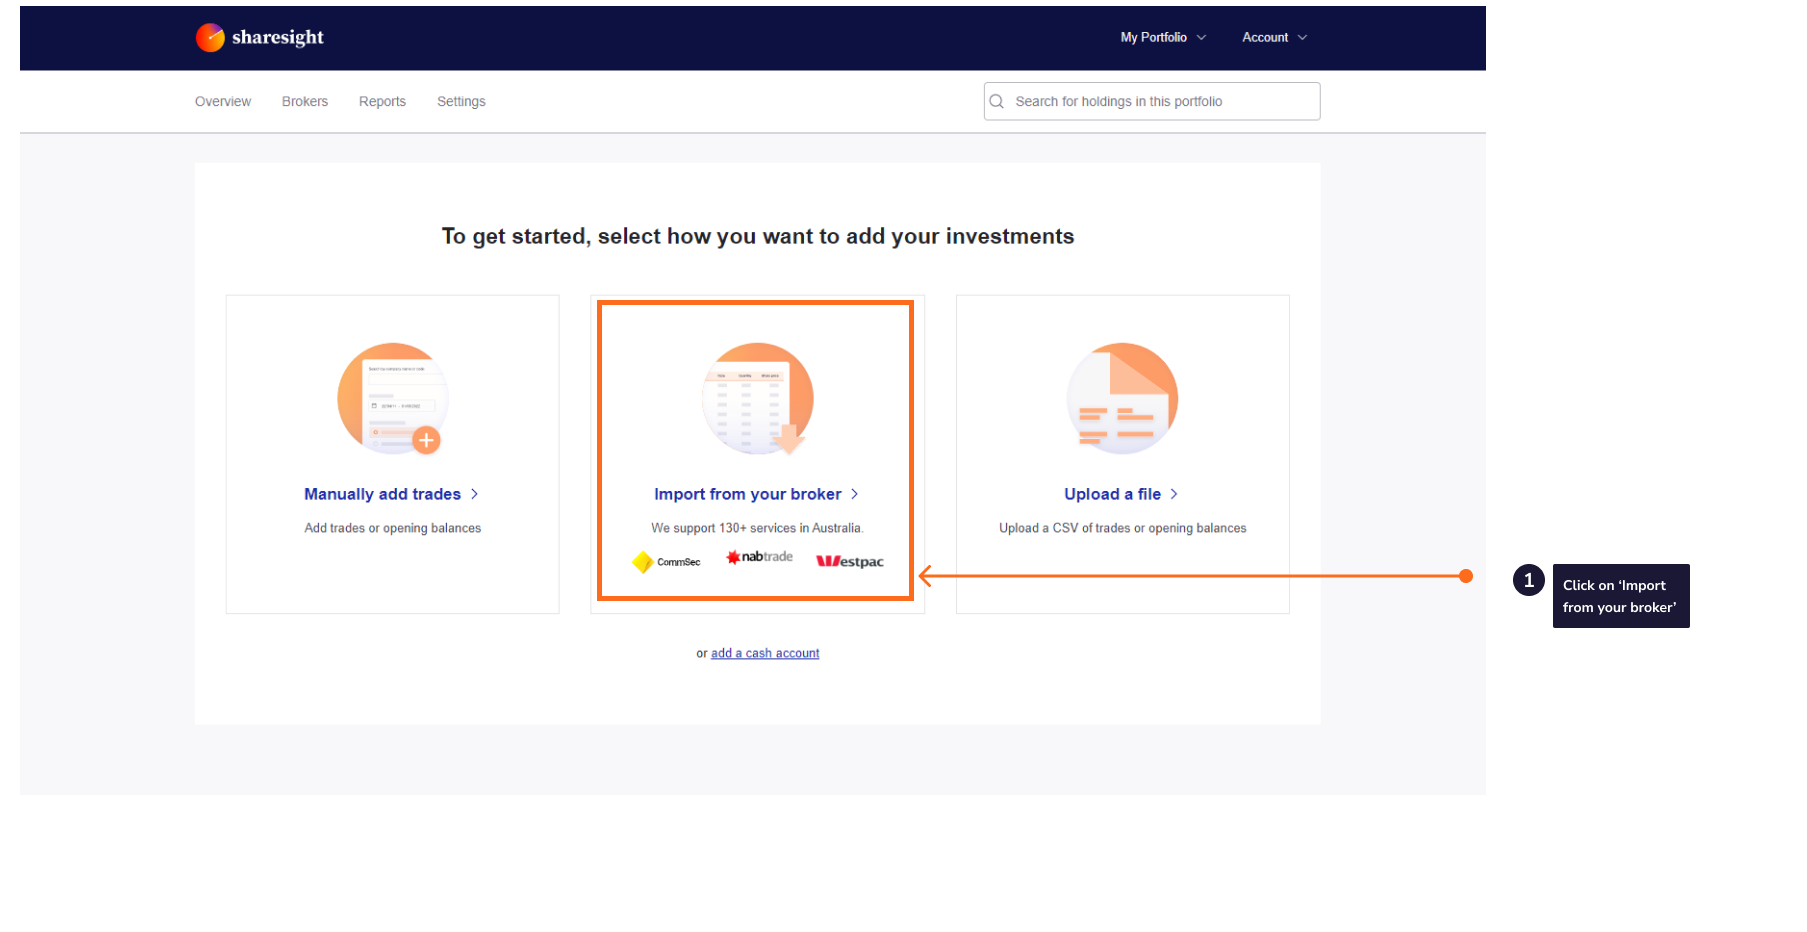Switch to the Brokers tab

[x=305, y=101]
